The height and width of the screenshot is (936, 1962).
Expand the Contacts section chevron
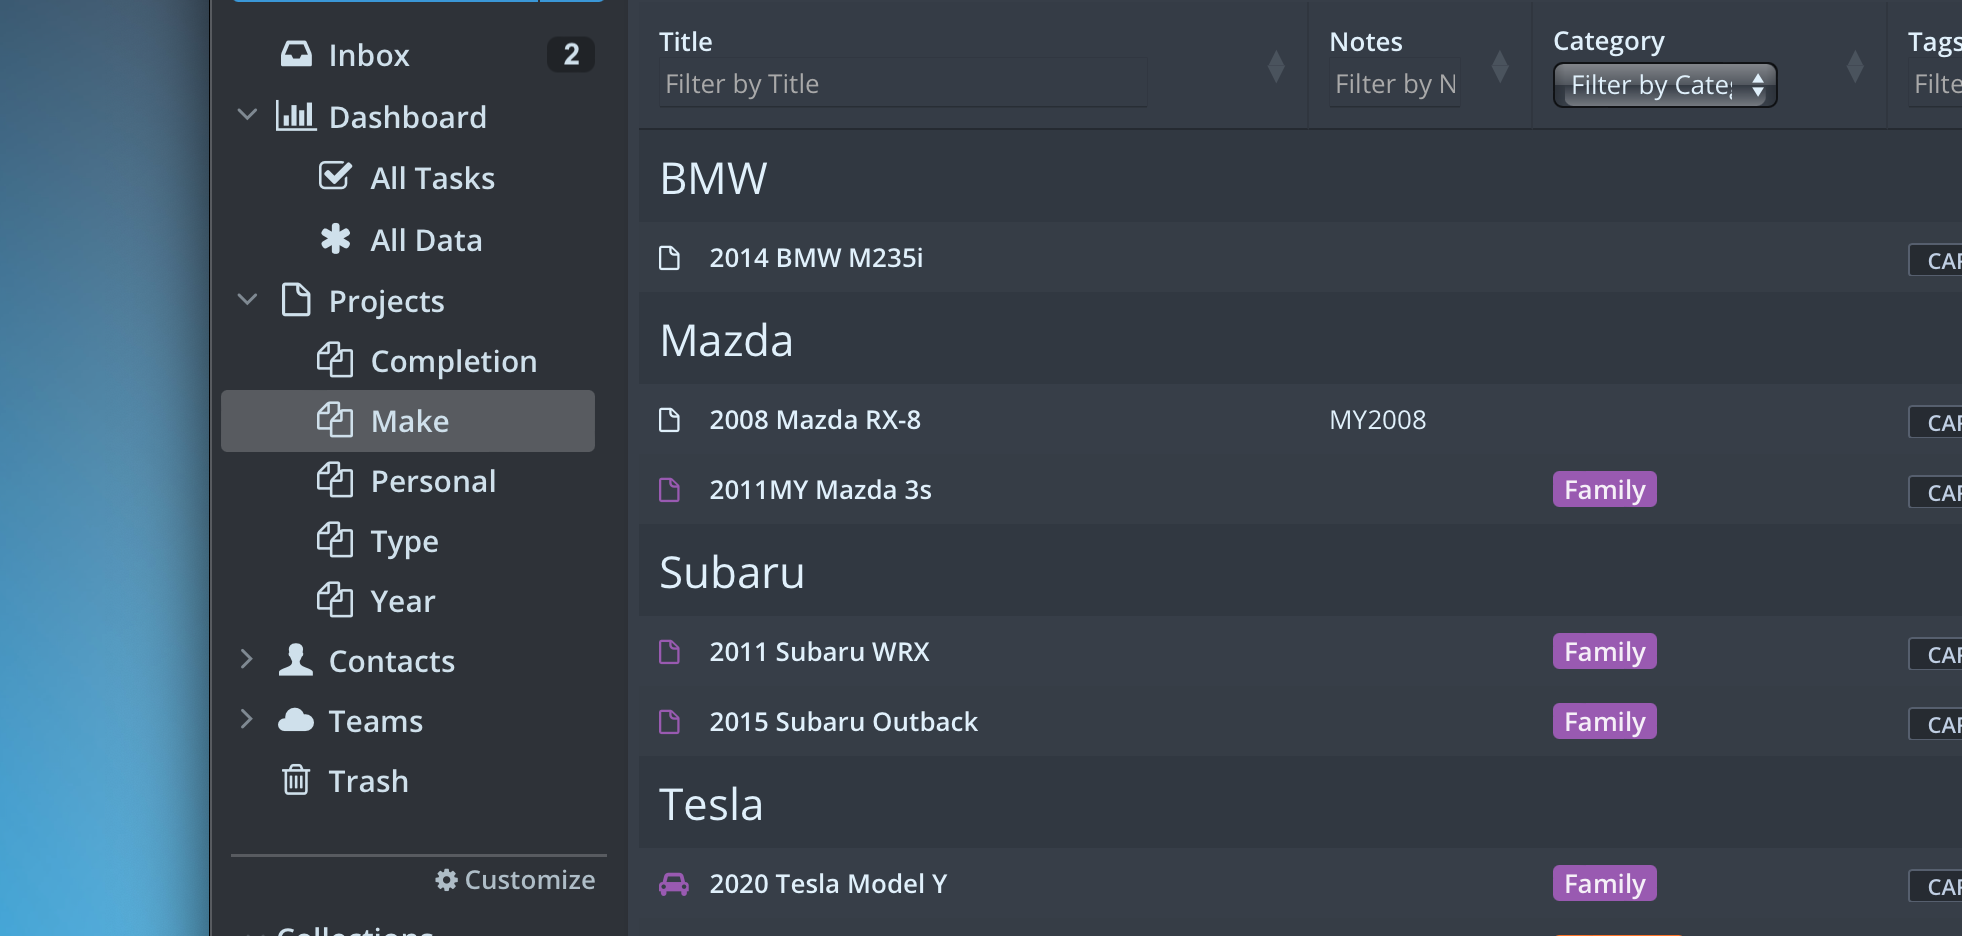(247, 659)
